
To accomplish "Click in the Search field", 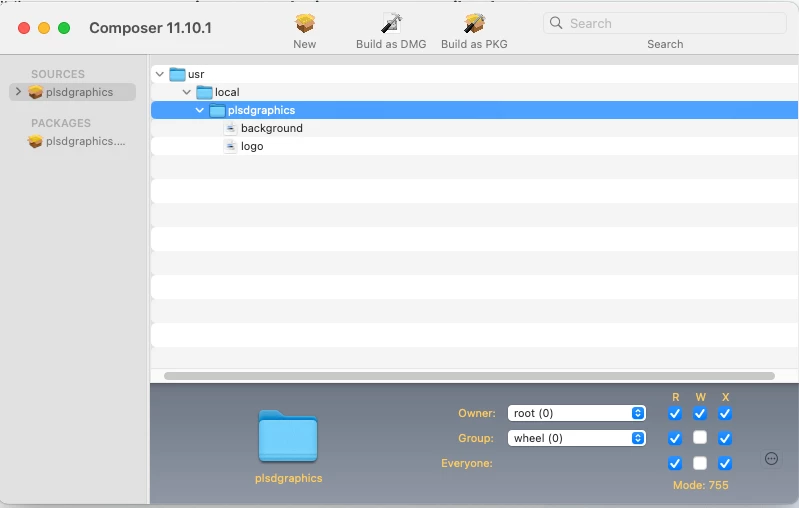I will 665,23.
